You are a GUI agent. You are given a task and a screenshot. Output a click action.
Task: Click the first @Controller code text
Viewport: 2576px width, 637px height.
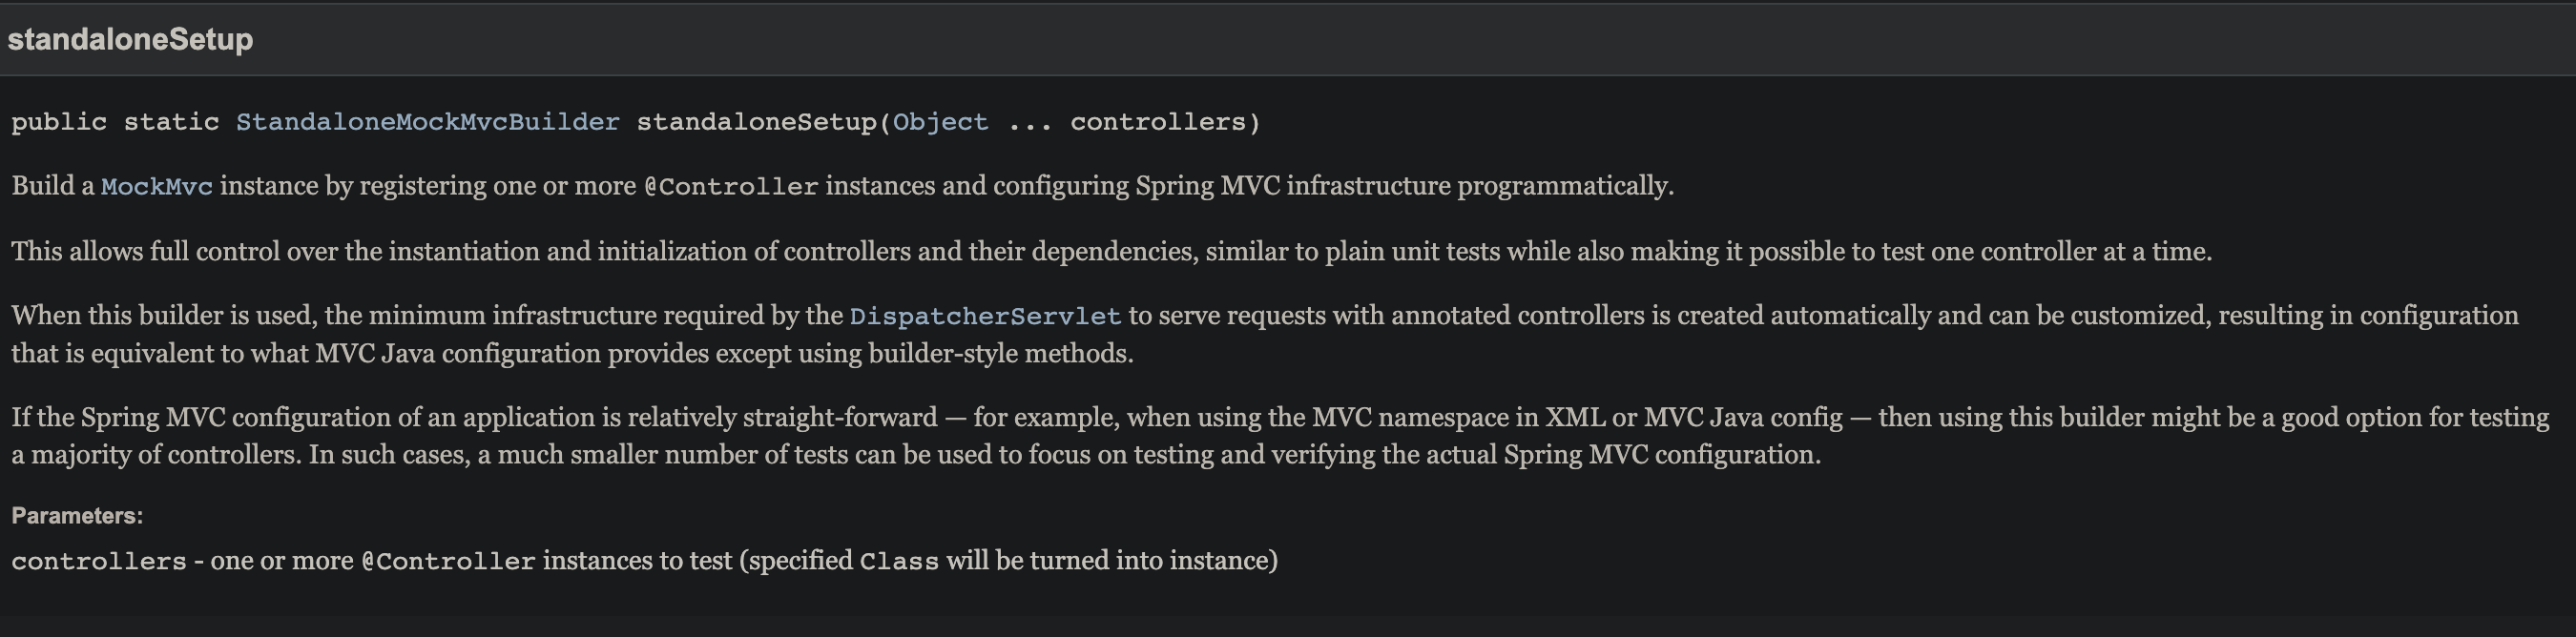[x=731, y=187]
